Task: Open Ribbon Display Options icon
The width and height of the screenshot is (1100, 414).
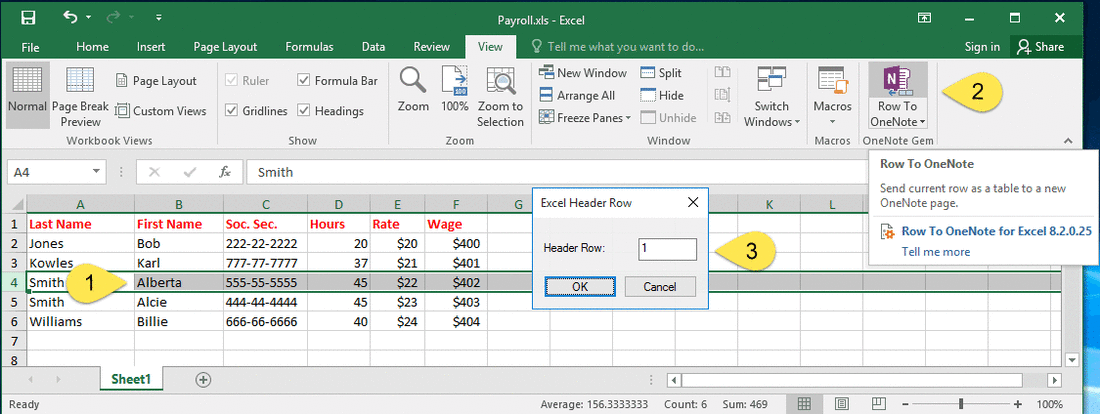Action: (925, 17)
